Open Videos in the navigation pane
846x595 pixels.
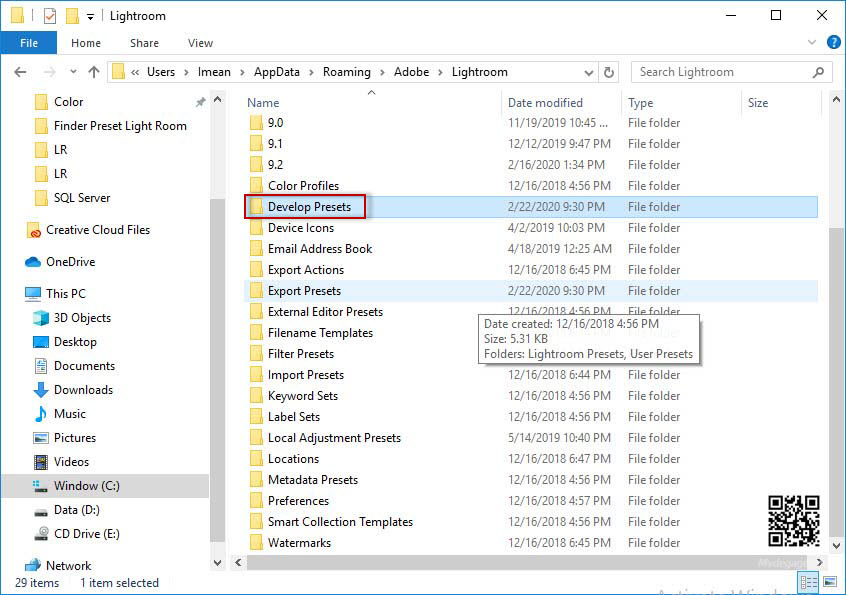pos(62,462)
